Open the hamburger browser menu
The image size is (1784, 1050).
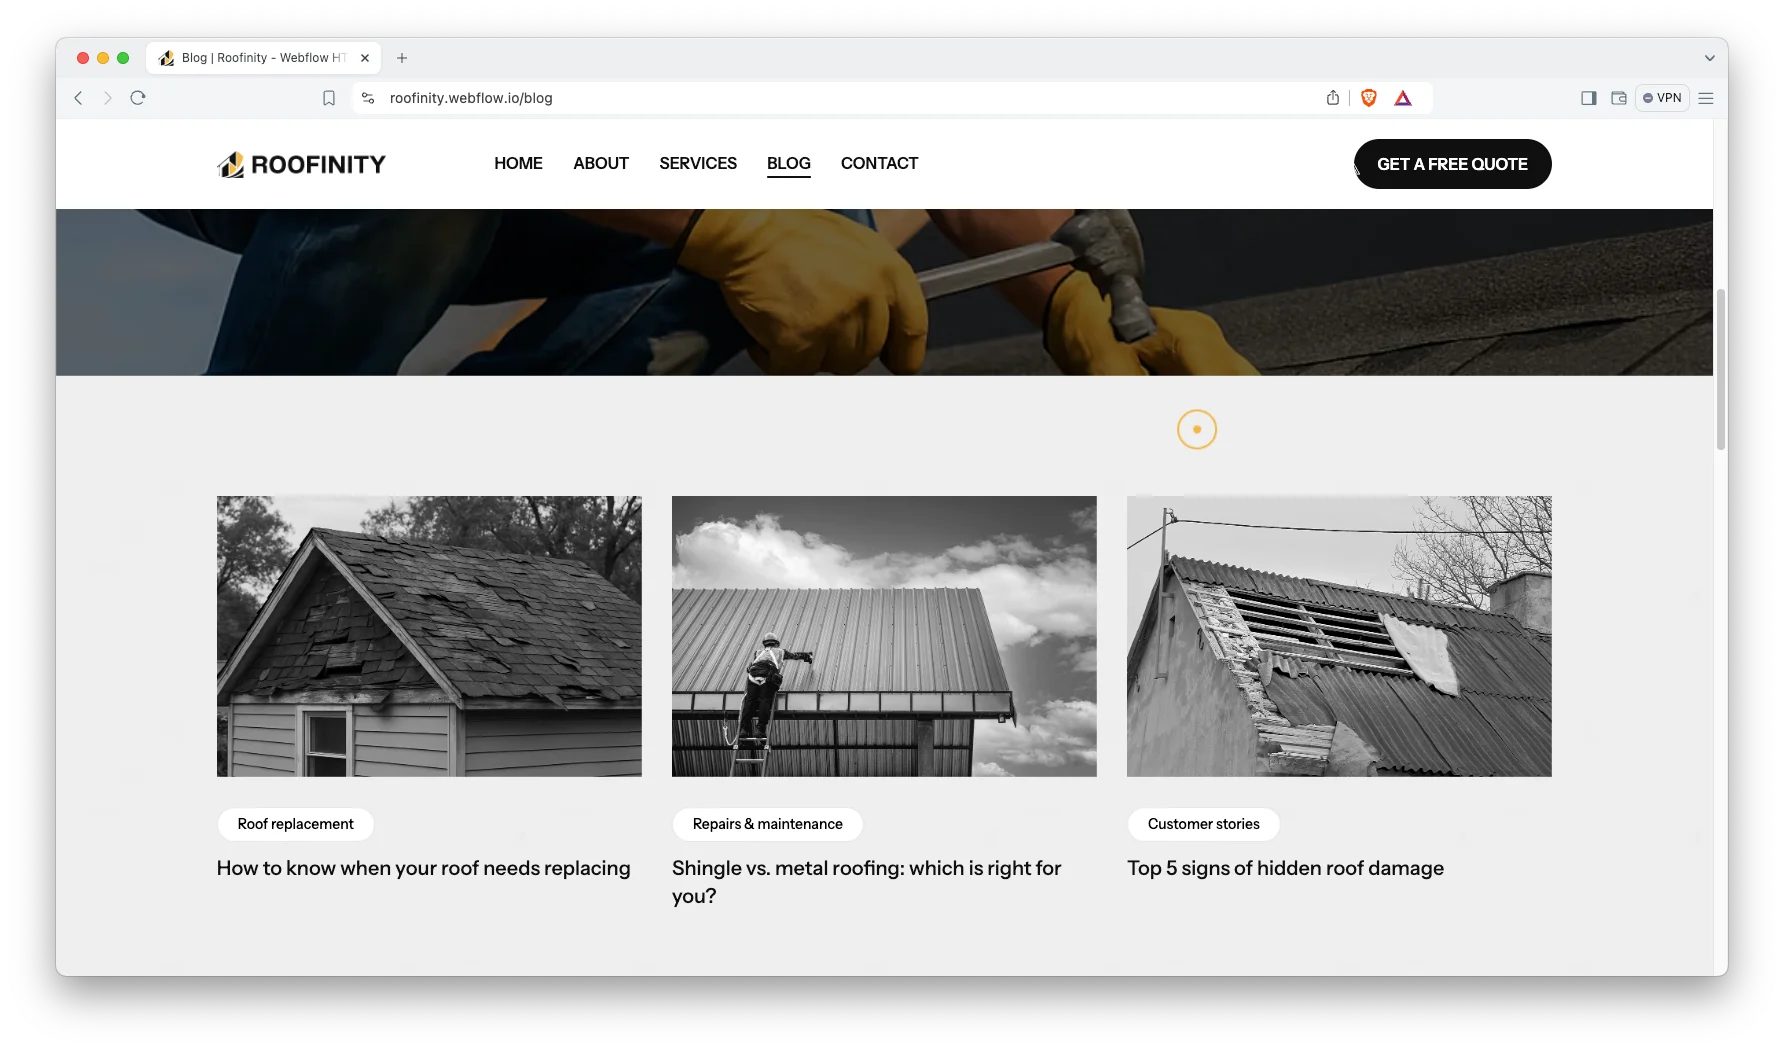[1706, 98]
